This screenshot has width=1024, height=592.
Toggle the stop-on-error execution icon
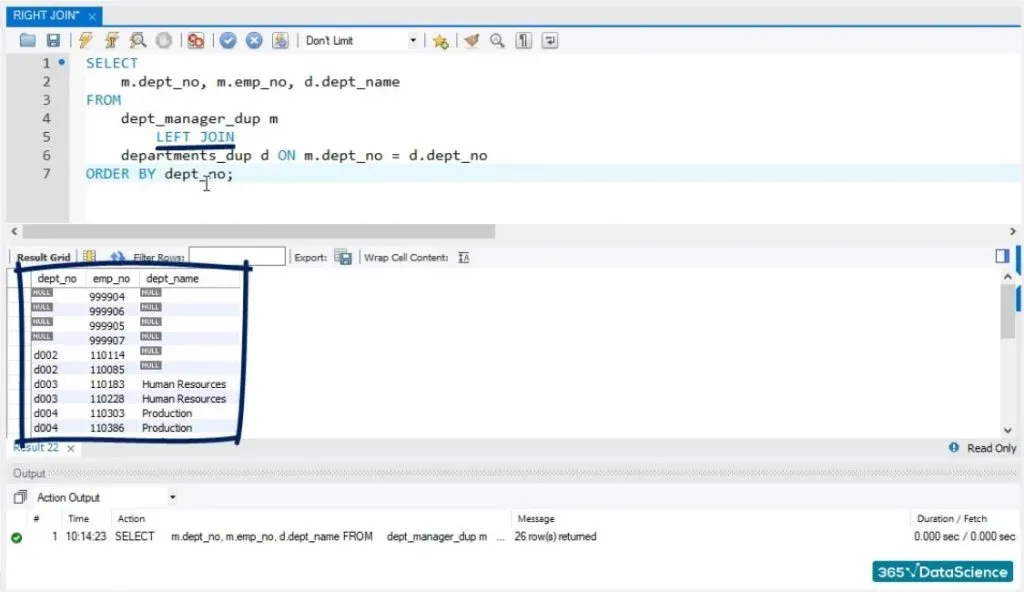pyautogui.click(x=196, y=41)
